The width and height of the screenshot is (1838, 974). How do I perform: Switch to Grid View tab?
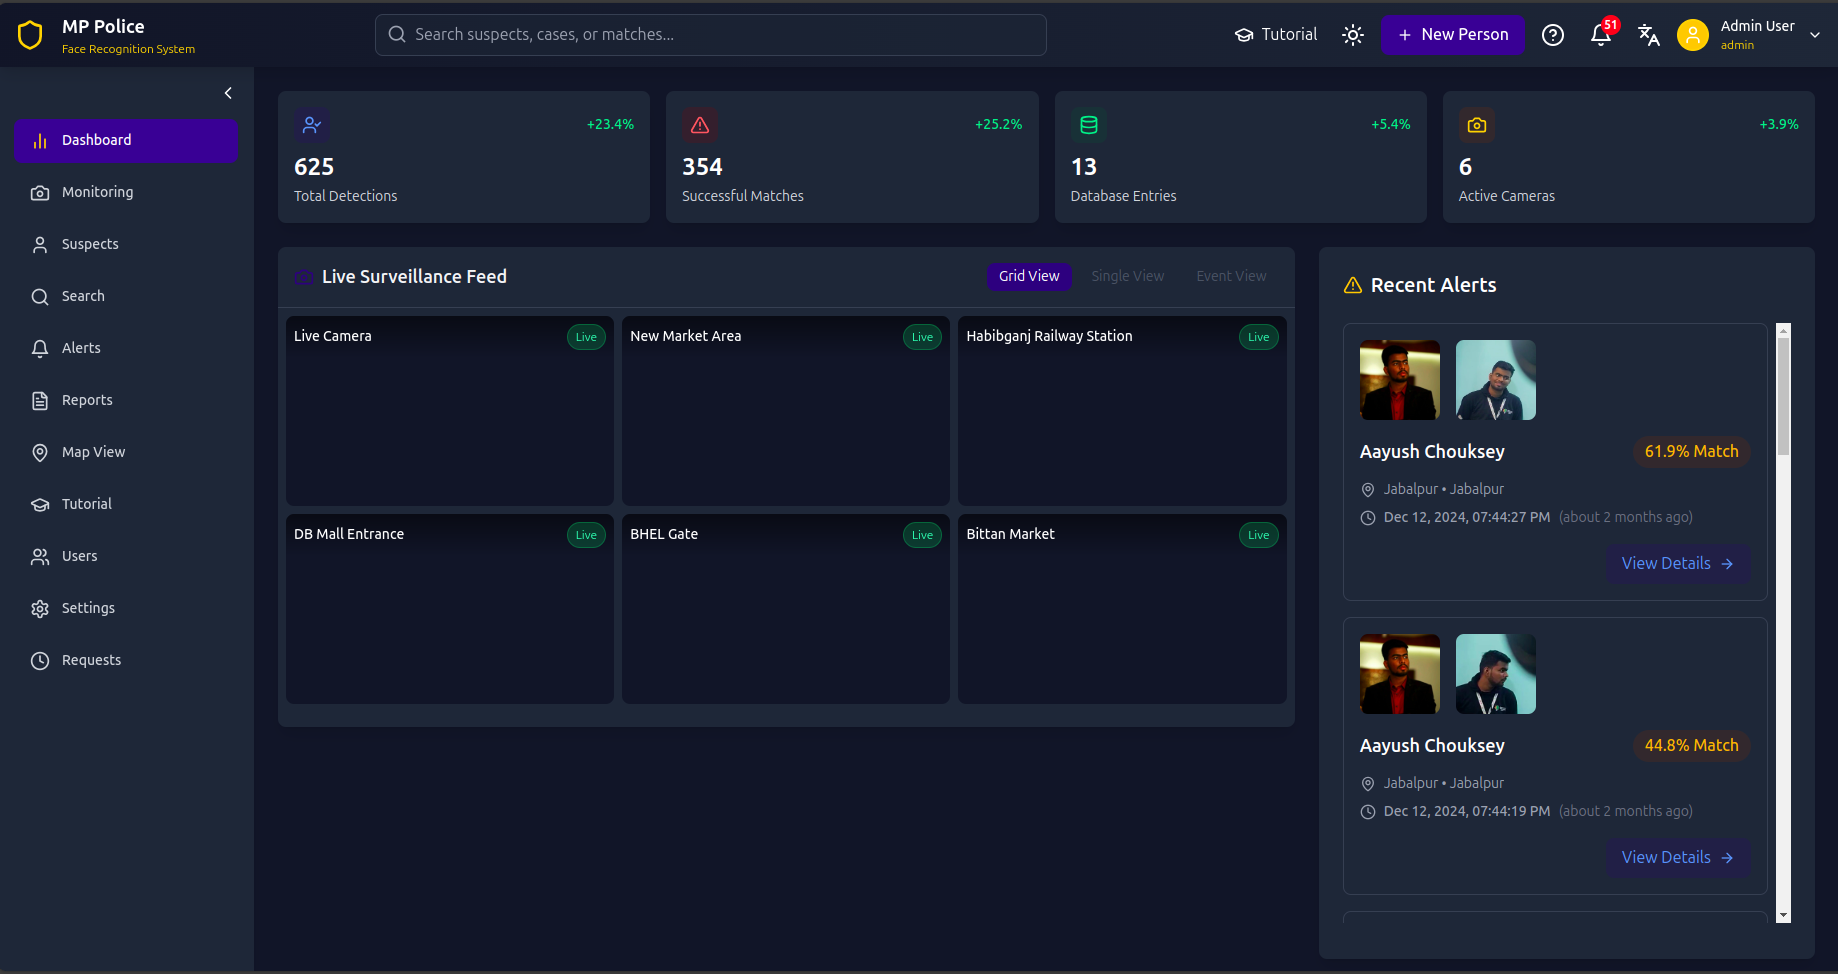pyautogui.click(x=1029, y=276)
